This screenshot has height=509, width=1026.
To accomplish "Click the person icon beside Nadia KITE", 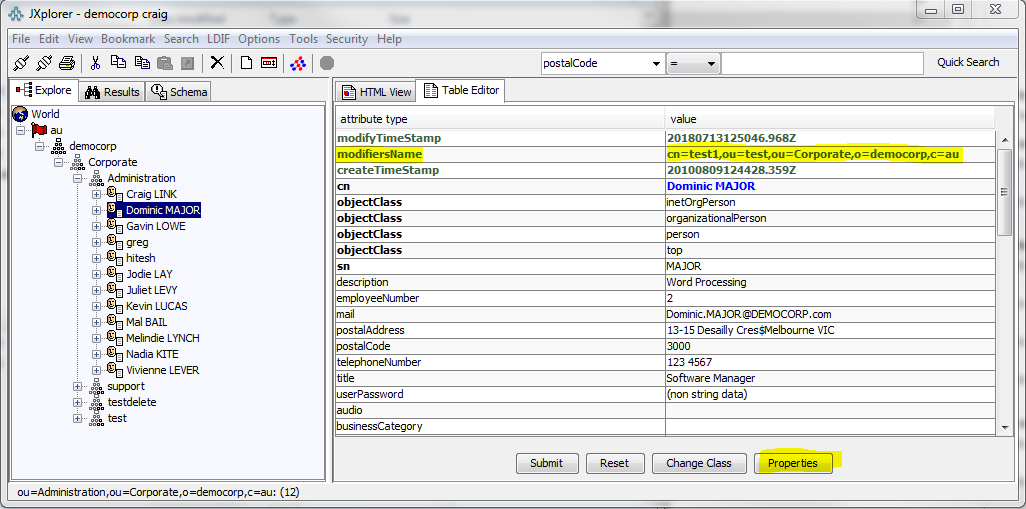I will pyautogui.click(x=115, y=354).
